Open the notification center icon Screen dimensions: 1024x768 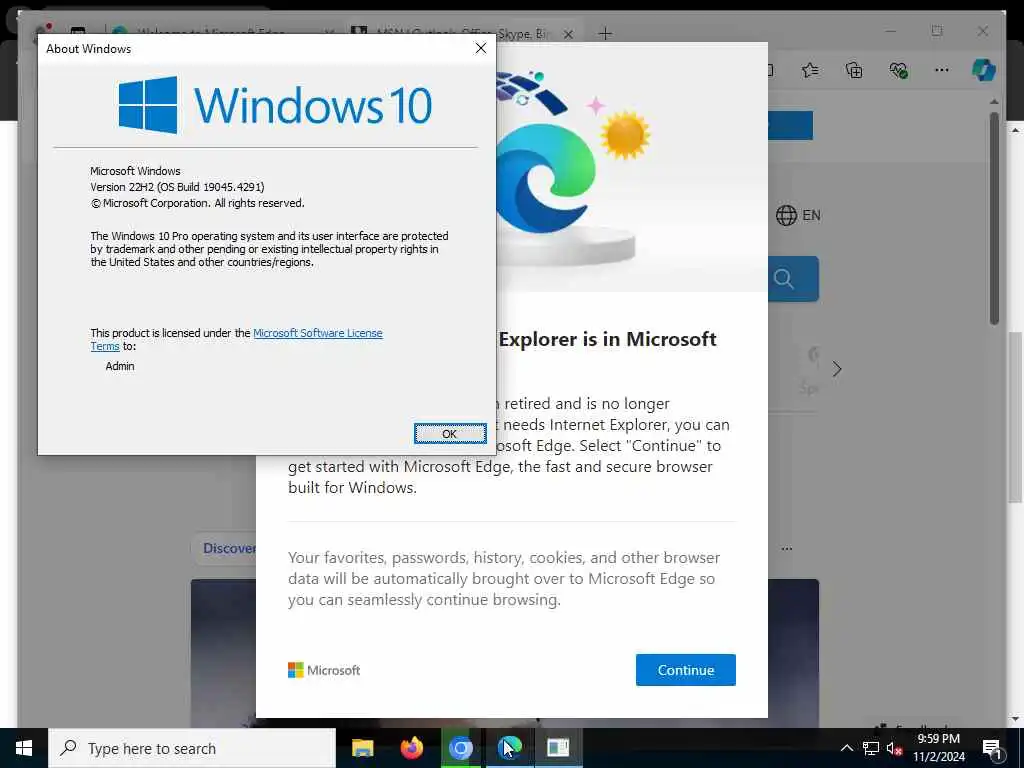click(x=993, y=748)
